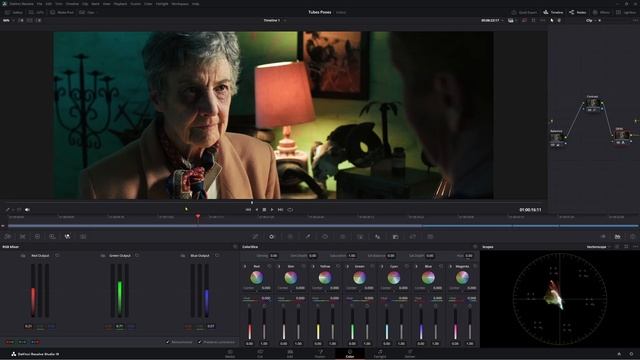Open the 3D palette
Viewport: 640px width, 360px height.
click(430, 236)
